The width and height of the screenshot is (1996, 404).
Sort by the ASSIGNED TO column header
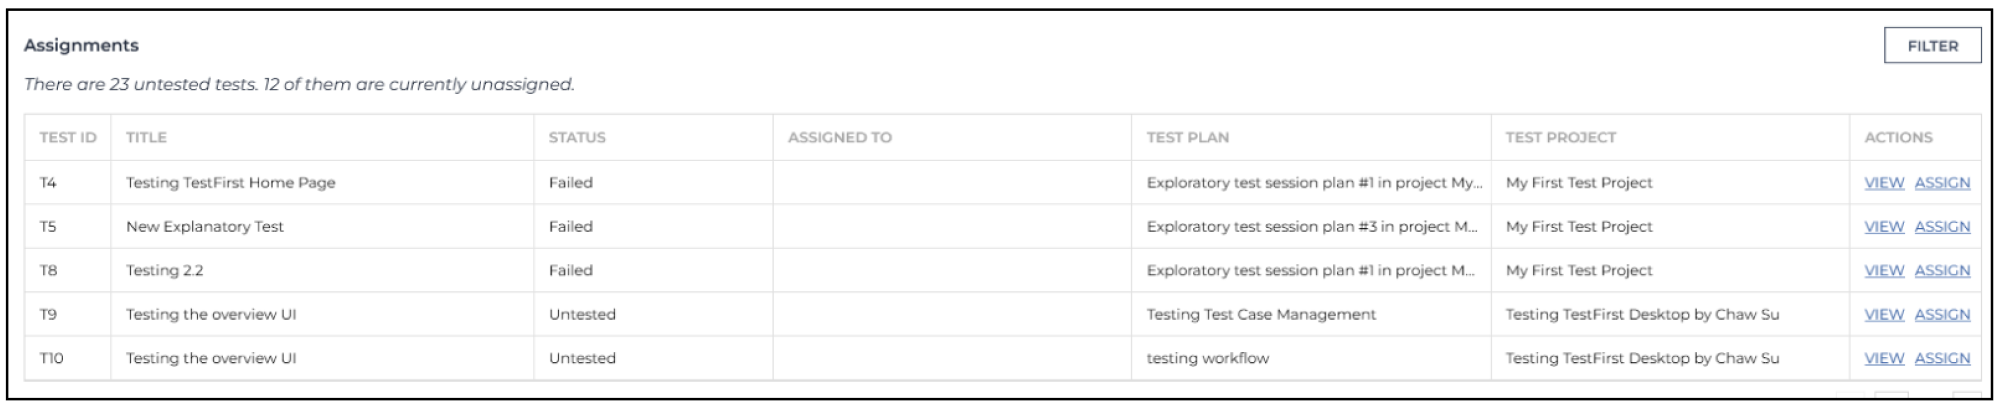coord(840,138)
